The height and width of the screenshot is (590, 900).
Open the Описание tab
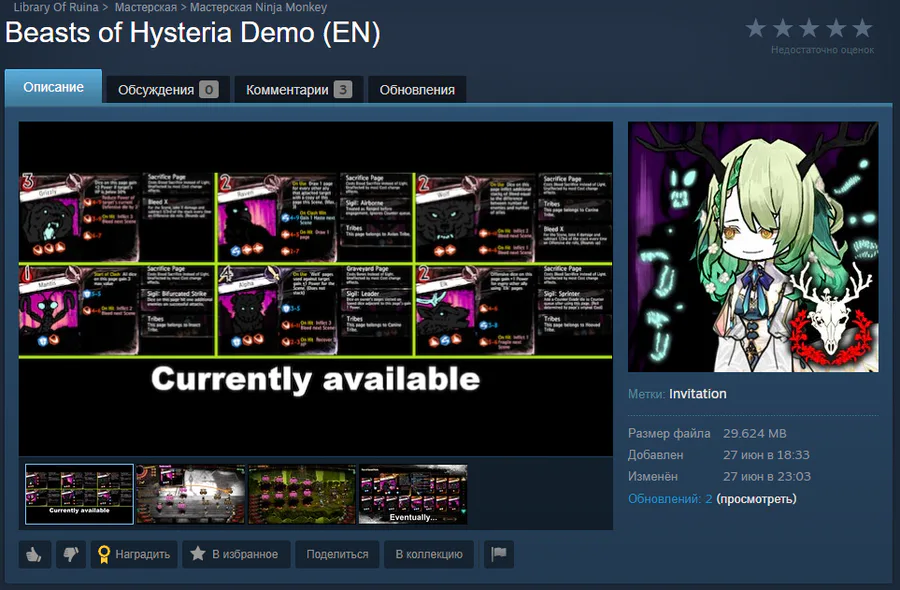click(53, 87)
